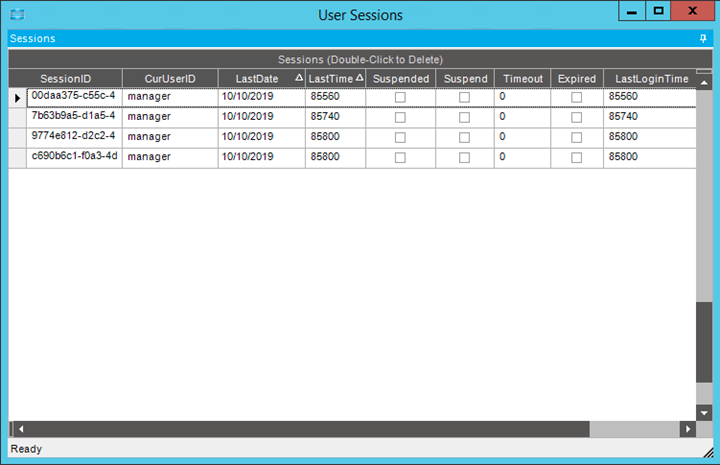Click the User Sessions app icon in title bar
Screen dimensions: 720x465
(17, 15)
